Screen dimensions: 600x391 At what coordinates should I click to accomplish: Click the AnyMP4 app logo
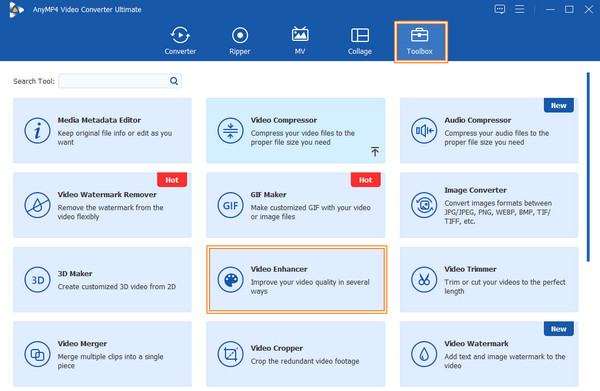[x=16, y=10]
